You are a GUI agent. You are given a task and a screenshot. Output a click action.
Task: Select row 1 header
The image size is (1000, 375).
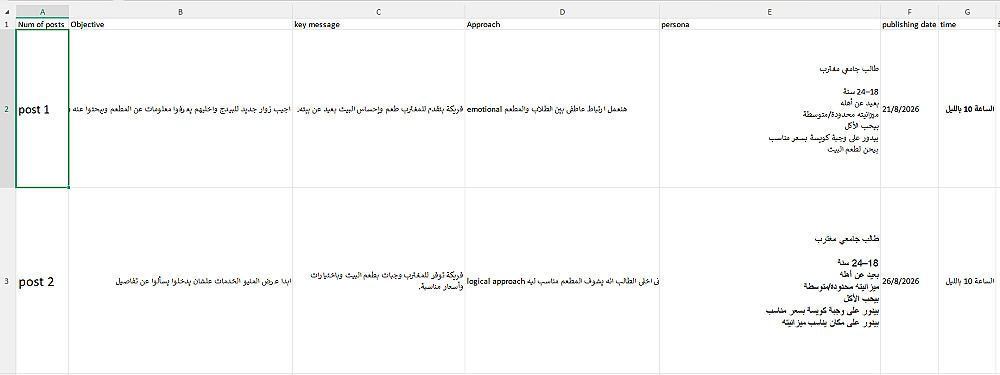pos(7,24)
